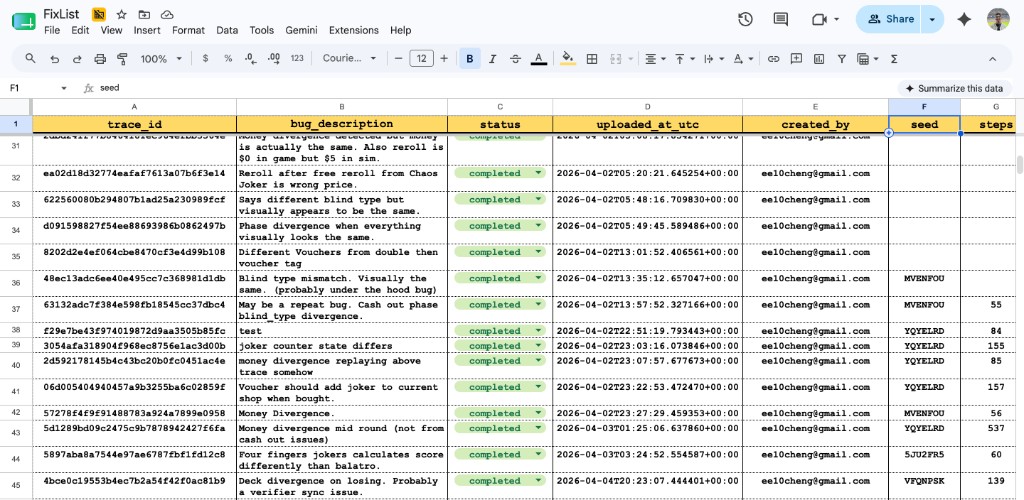Viewport: 1024px width, 500px height.
Task: Click the Insert link chain icon
Action: pos(773,59)
